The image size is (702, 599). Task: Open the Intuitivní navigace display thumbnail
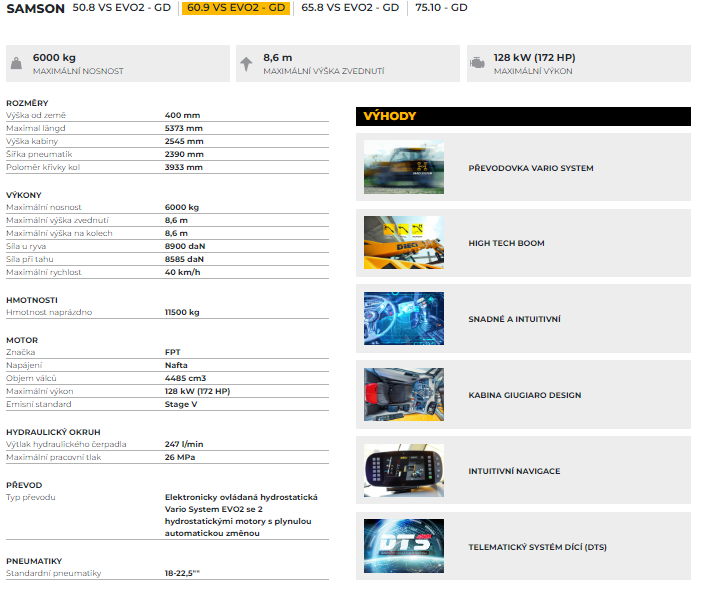point(404,471)
